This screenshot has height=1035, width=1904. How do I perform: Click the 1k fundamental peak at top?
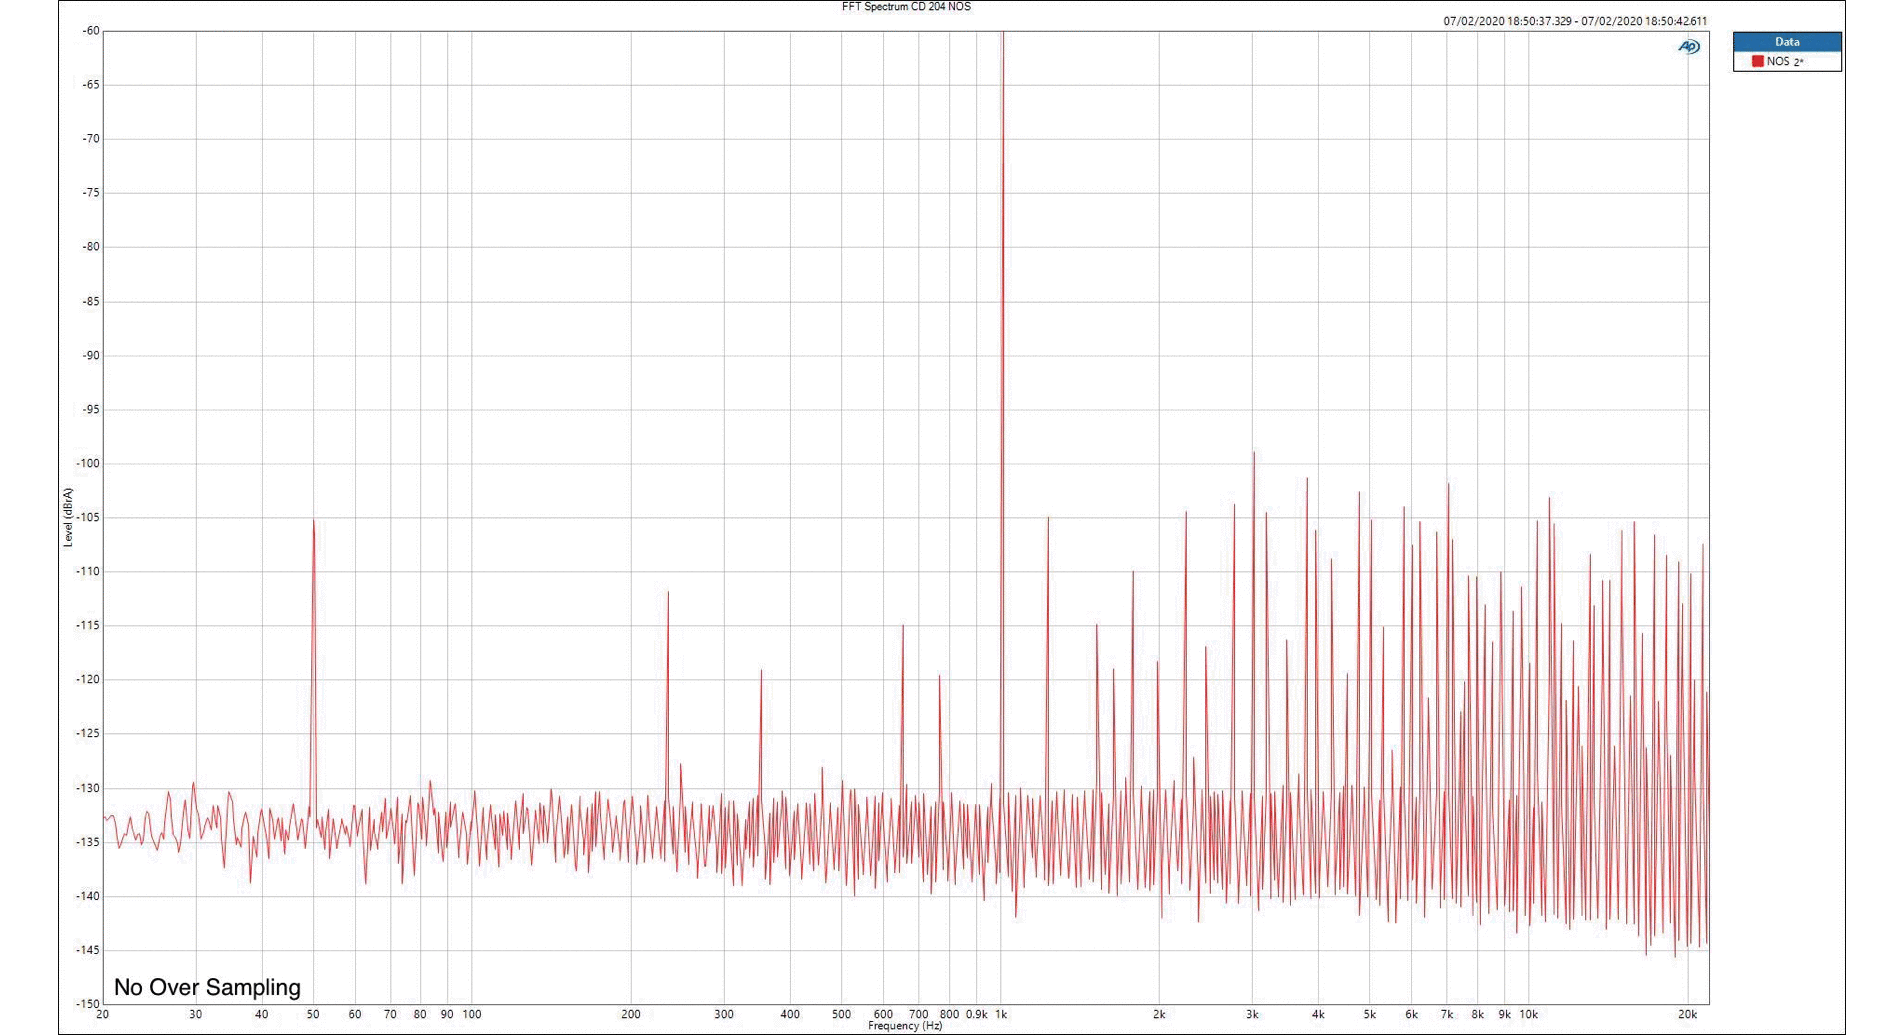pyautogui.click(x=1002, y=36)
